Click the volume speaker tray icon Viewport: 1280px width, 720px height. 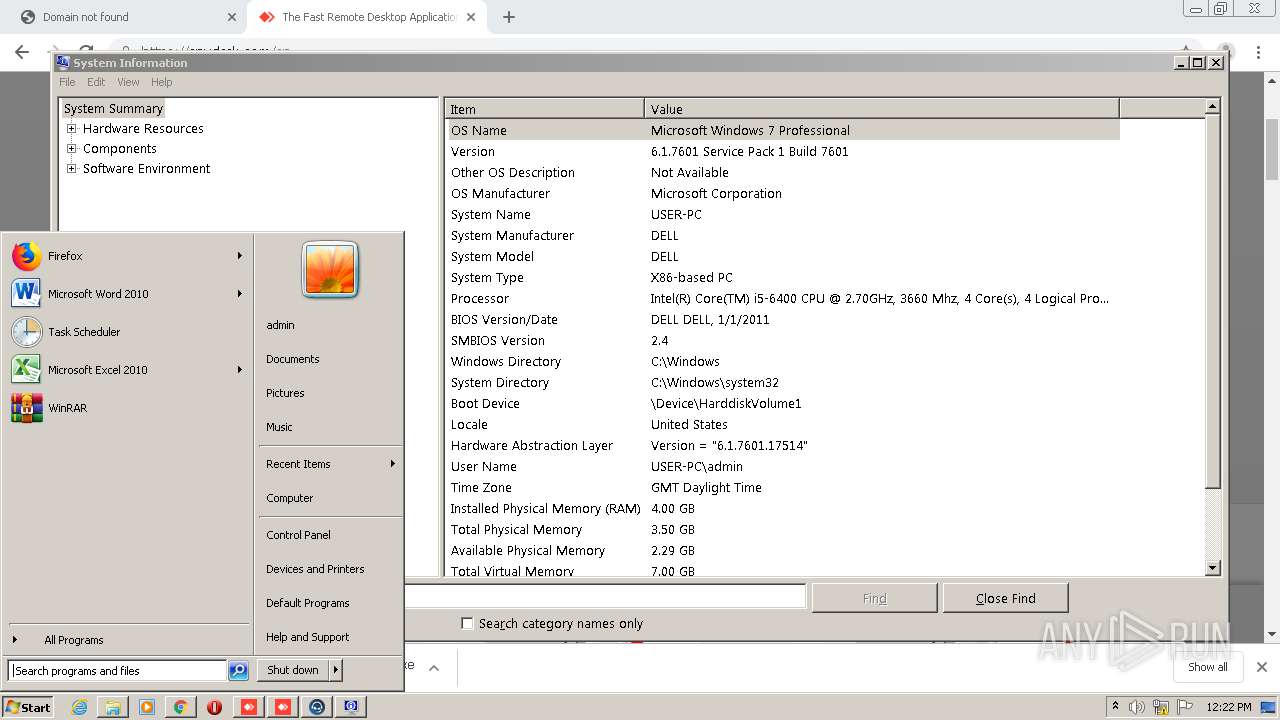1137,707
